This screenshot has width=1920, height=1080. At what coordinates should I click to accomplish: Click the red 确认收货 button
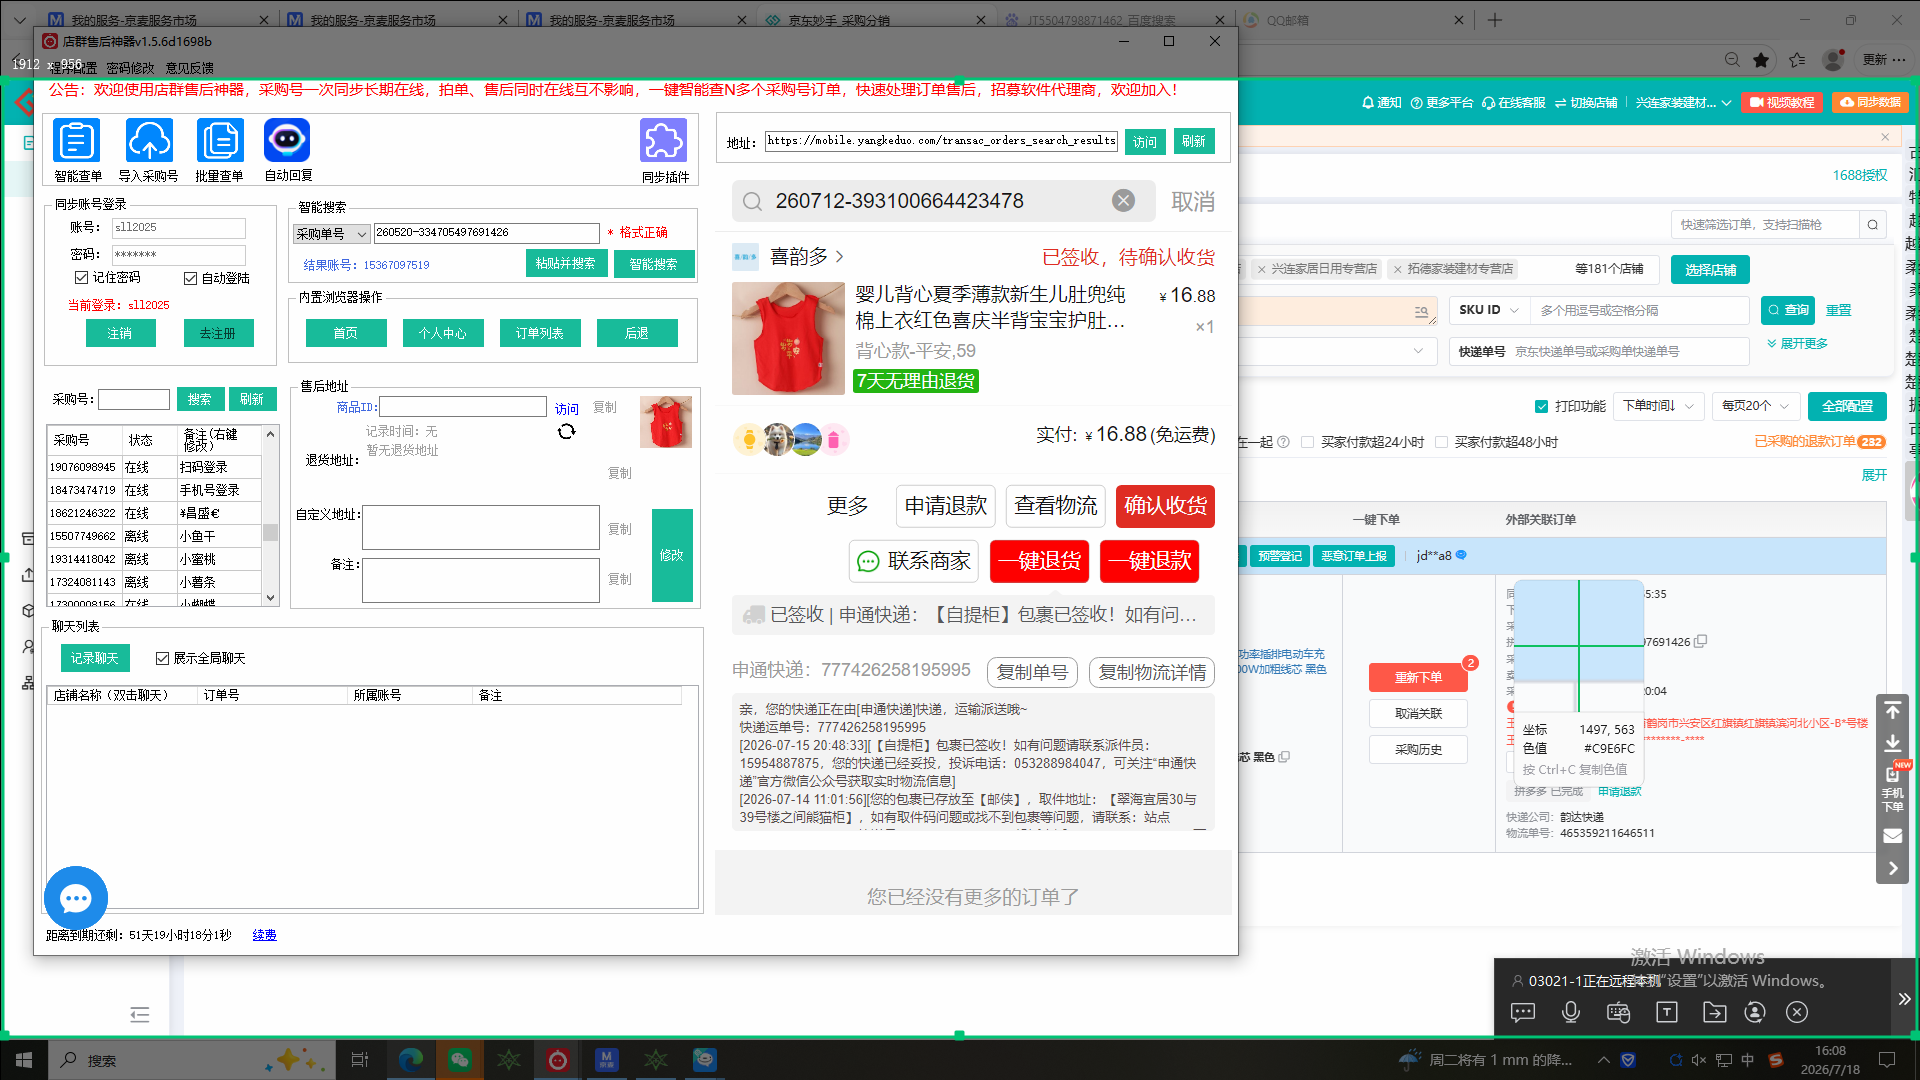(1165, 506)
